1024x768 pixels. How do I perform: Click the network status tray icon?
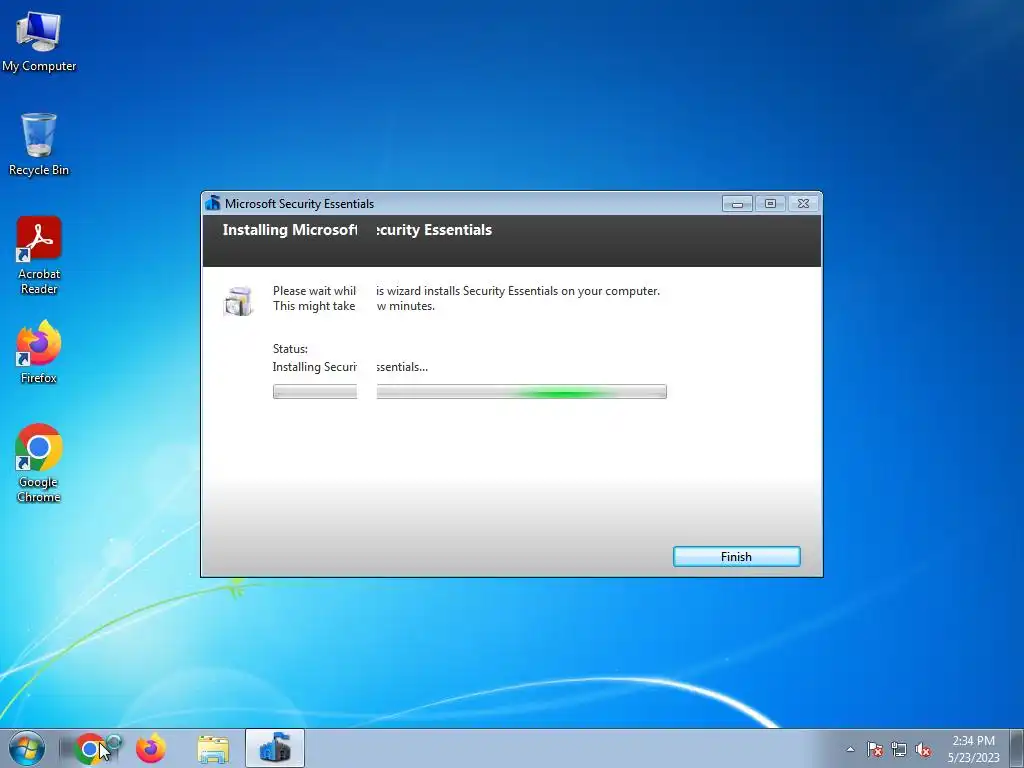click(x=899, y=749)
